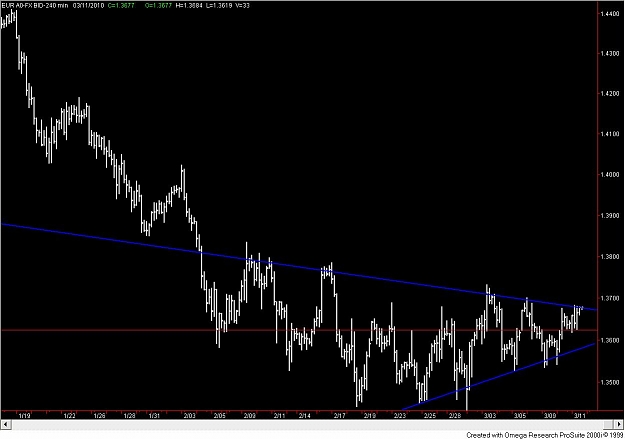625x439 pixels.
Task: Click the 3/11 date axis label
Action: point(580,415)
